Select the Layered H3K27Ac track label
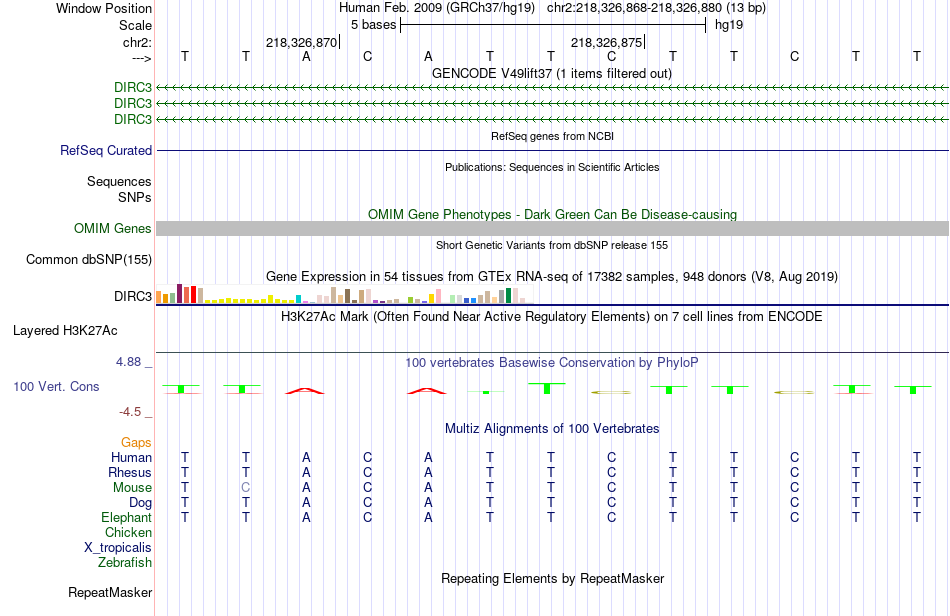The image size is (950, 616). pos(65,331)
